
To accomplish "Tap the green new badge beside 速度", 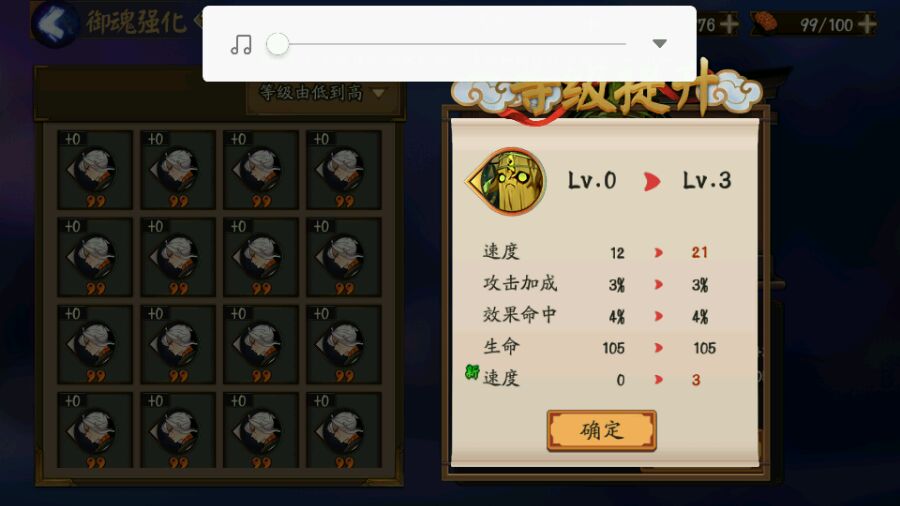I will [472, 372].
